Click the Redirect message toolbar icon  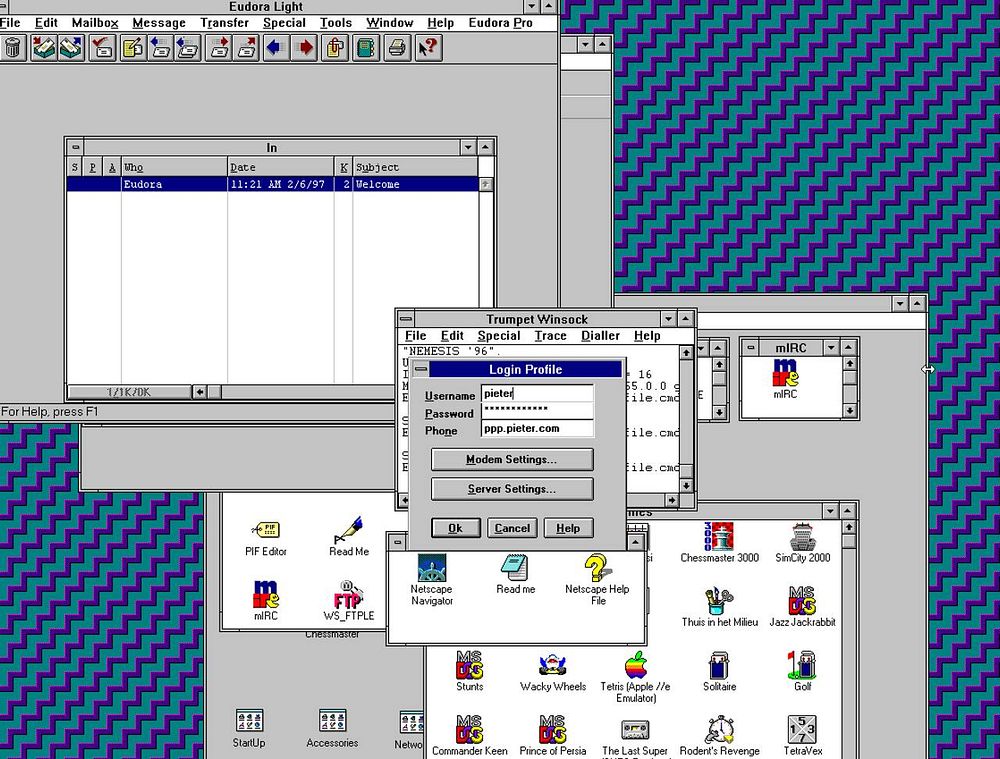pyautogui.click(x=246, y=48)
